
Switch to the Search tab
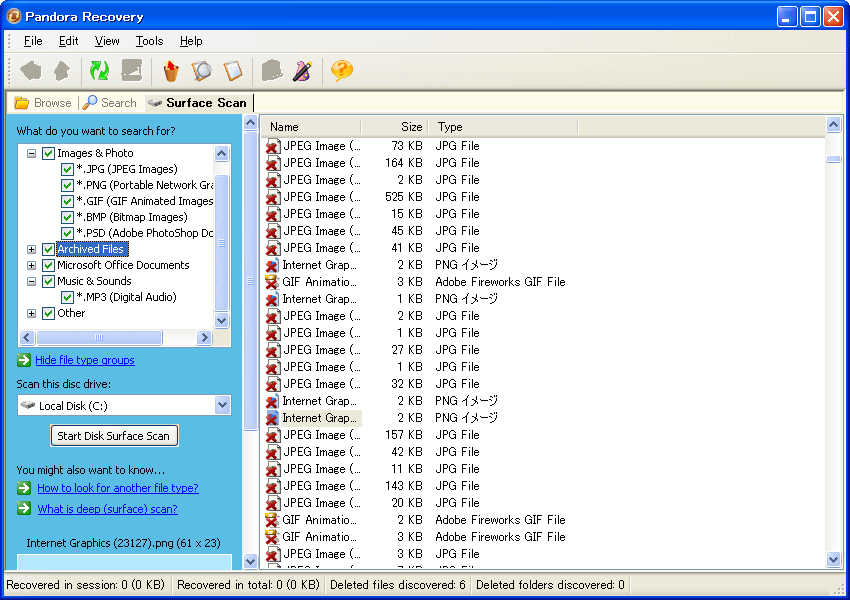click(x=110, y=102)
